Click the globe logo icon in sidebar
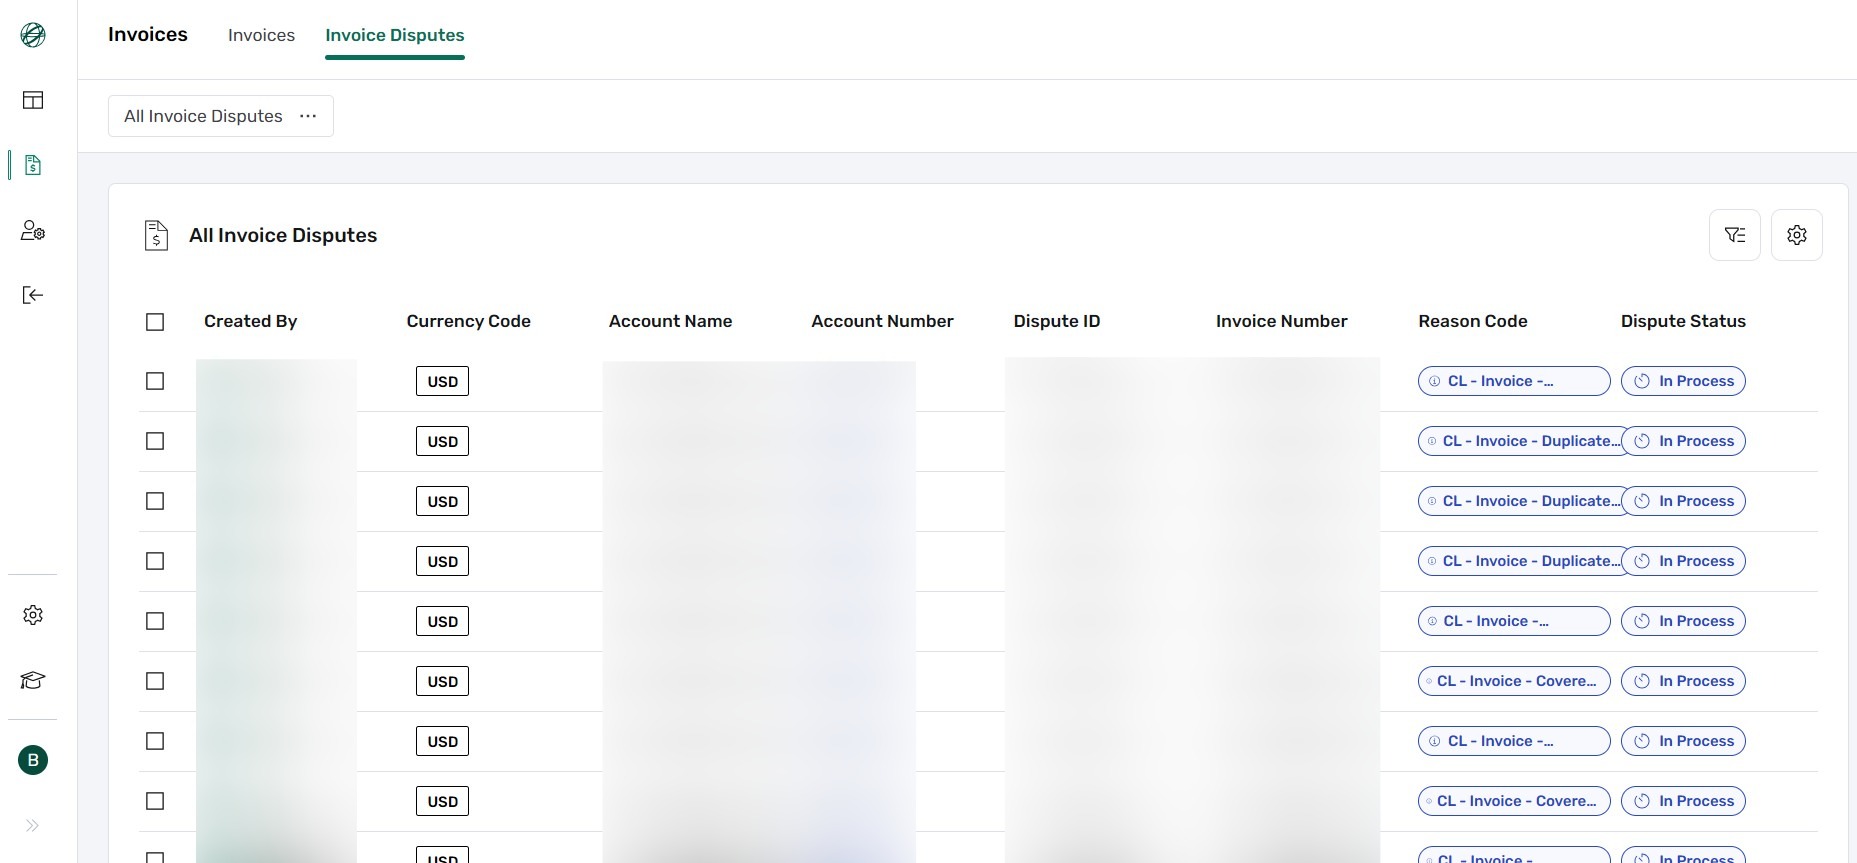 pyautogui.click(x=33, y=35)
